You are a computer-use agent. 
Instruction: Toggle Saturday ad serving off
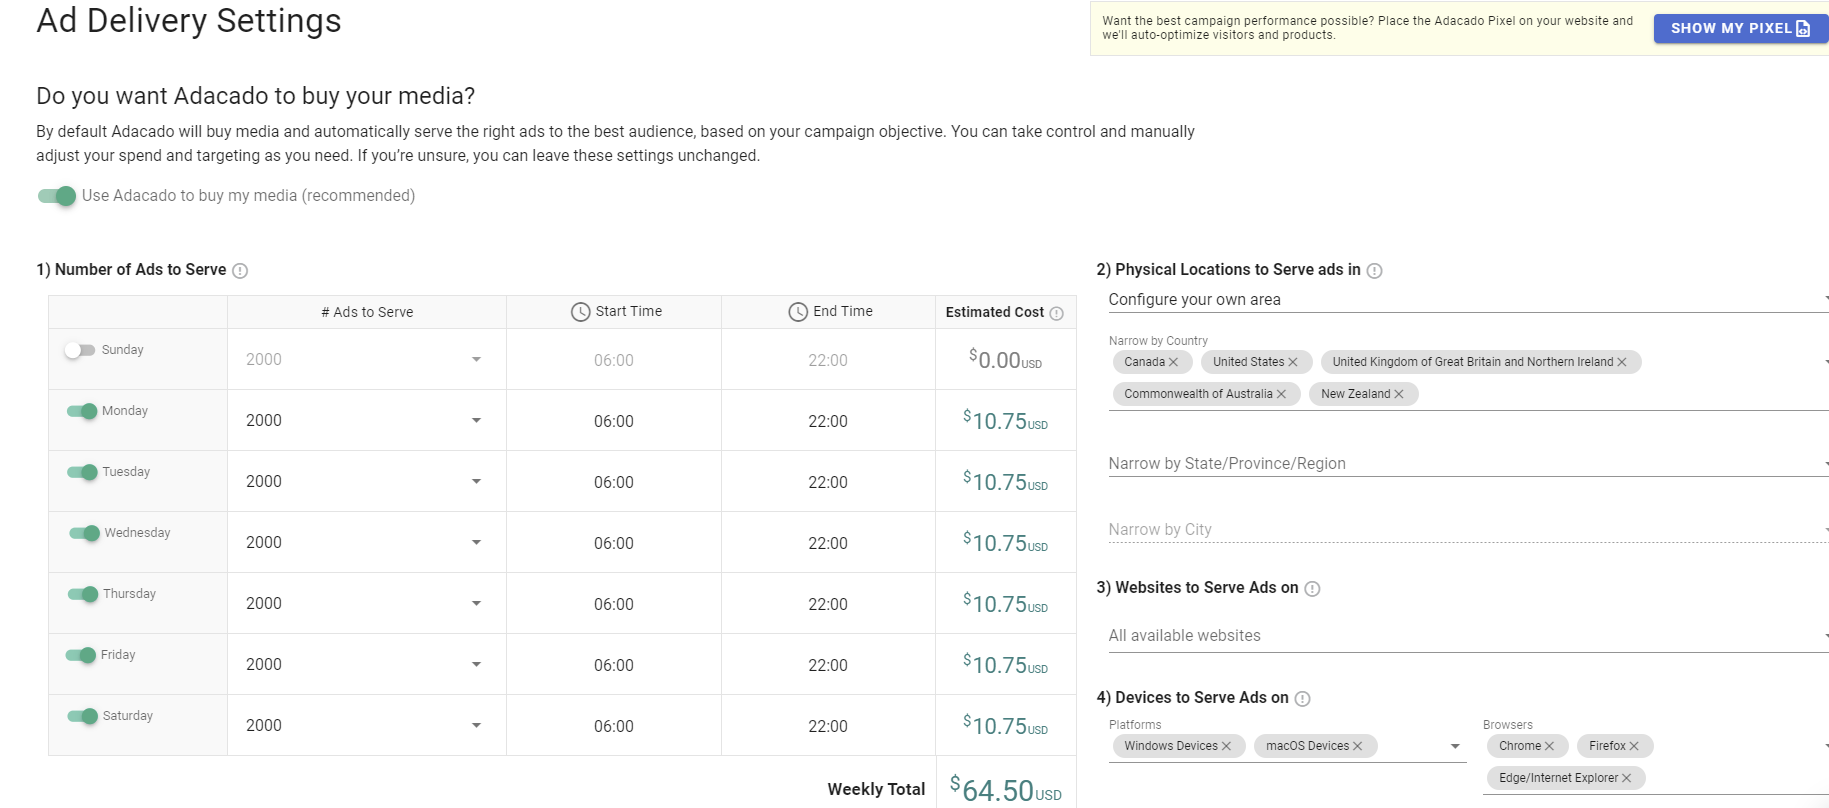coord(82,716)
